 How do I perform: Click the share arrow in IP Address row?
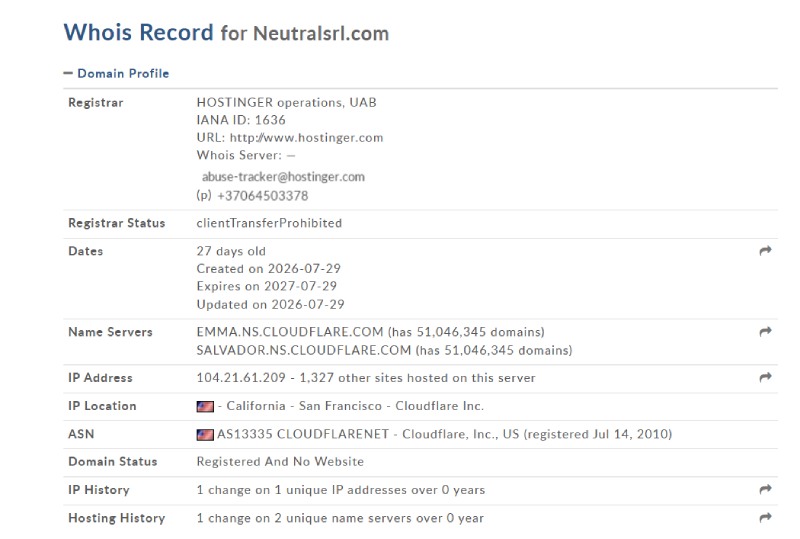coord(765,377)
